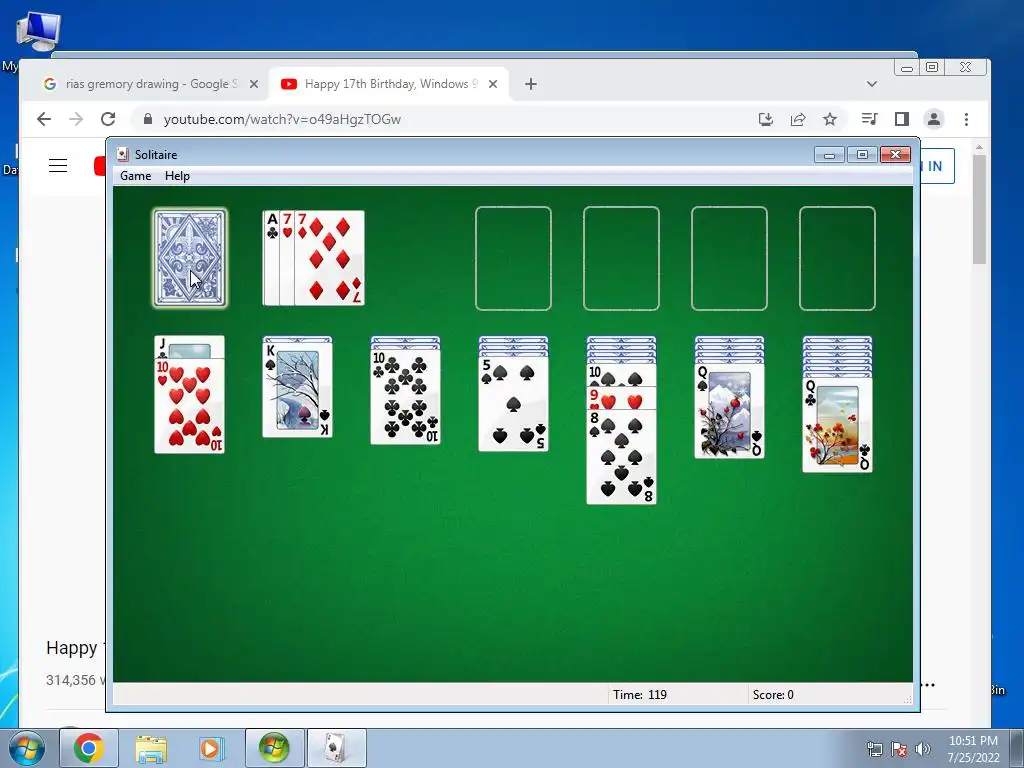Open Action Center flag tray icon
Viewport: 1024px width, 768px height.
coord(899,749)
